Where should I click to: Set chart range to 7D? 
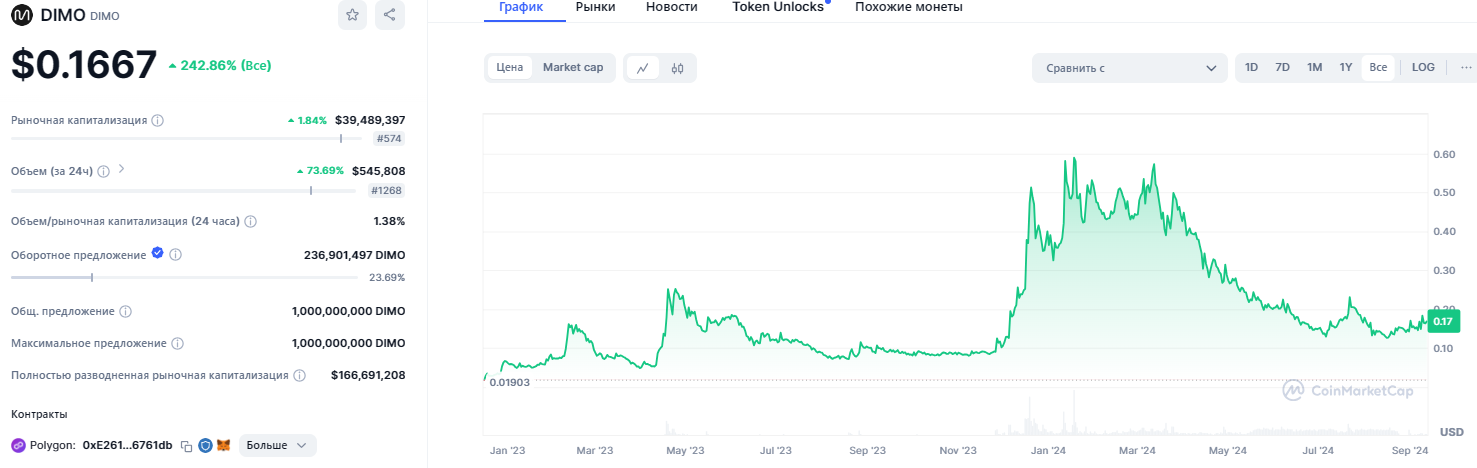[1282, 68]
